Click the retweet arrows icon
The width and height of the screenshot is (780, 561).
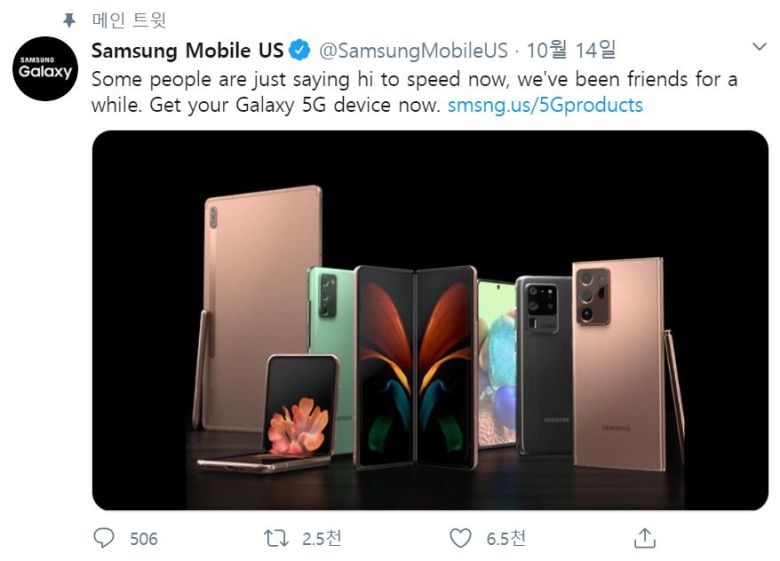(276, 538)
